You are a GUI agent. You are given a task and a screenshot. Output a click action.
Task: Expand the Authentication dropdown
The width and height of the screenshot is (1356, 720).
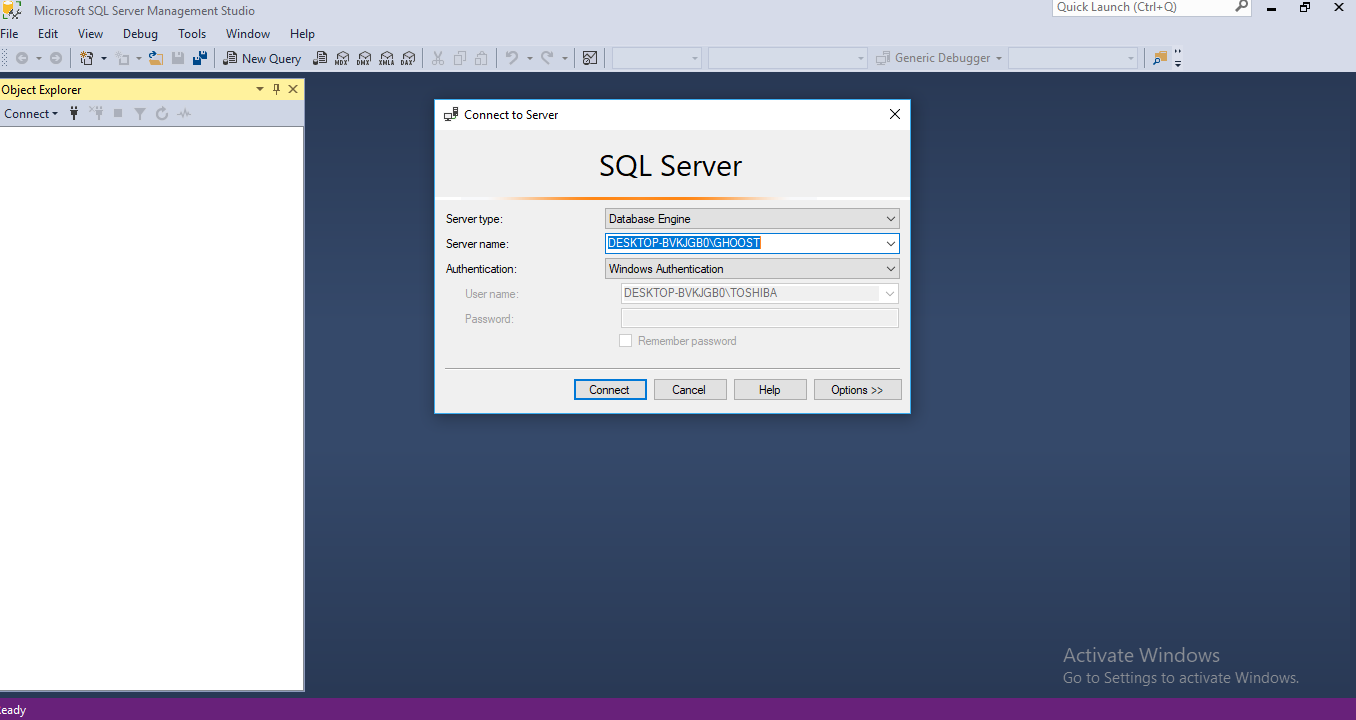(889, 268)
